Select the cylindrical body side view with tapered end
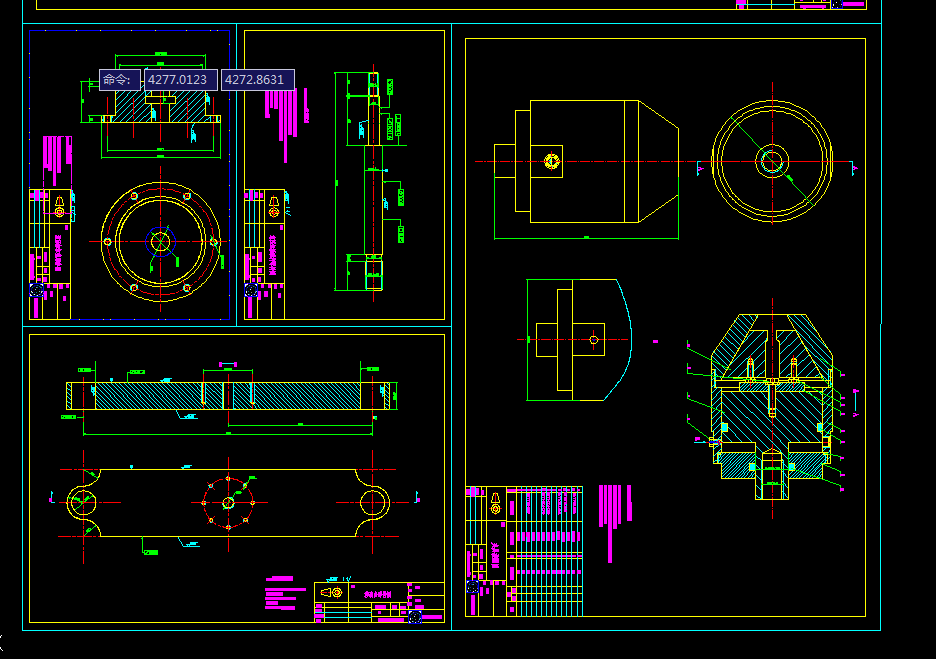 tap(586, 161)
